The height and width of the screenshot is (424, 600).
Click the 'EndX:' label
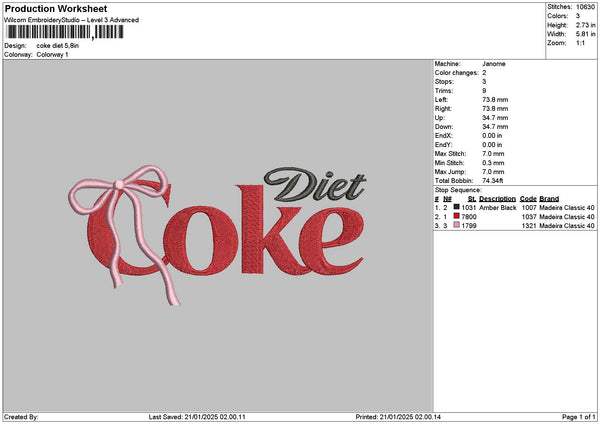tap(443, 136)
